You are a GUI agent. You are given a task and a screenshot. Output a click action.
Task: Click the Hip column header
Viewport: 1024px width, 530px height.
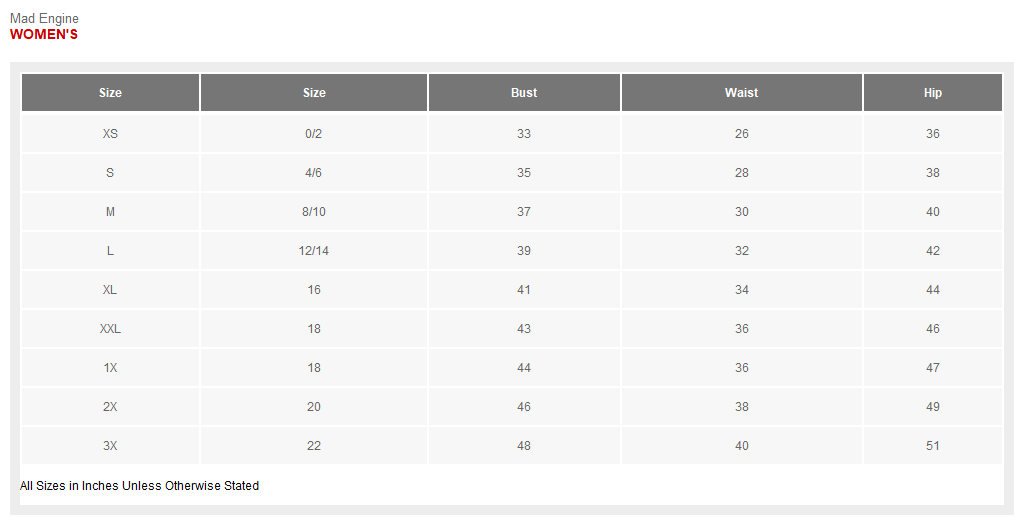point(933,93)
